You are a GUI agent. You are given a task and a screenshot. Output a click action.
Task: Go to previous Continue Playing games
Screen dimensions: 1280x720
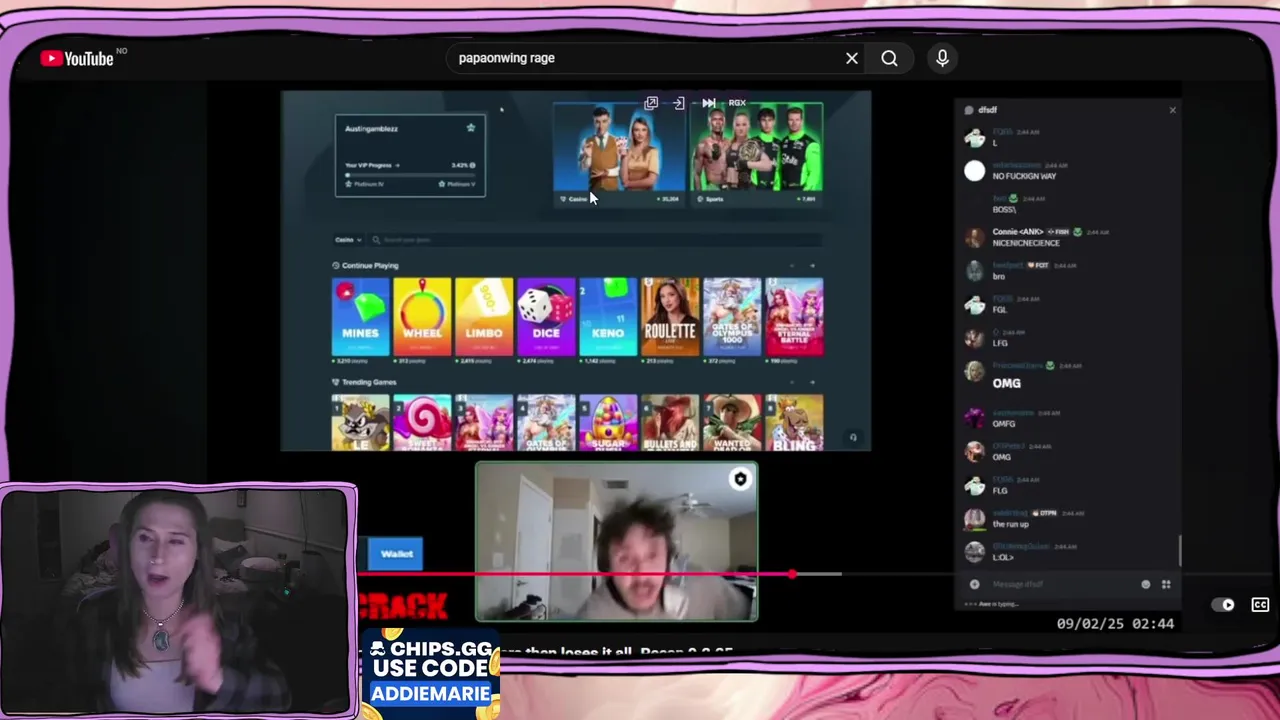pyautogui.click(x=792, y=266)
